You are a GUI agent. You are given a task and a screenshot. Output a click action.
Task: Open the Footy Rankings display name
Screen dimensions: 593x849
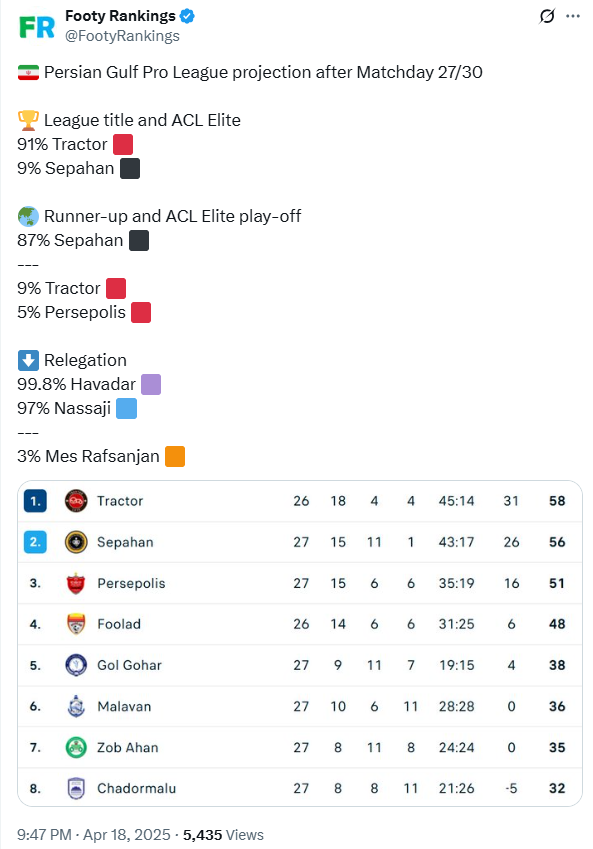click(x=120, y=16)
